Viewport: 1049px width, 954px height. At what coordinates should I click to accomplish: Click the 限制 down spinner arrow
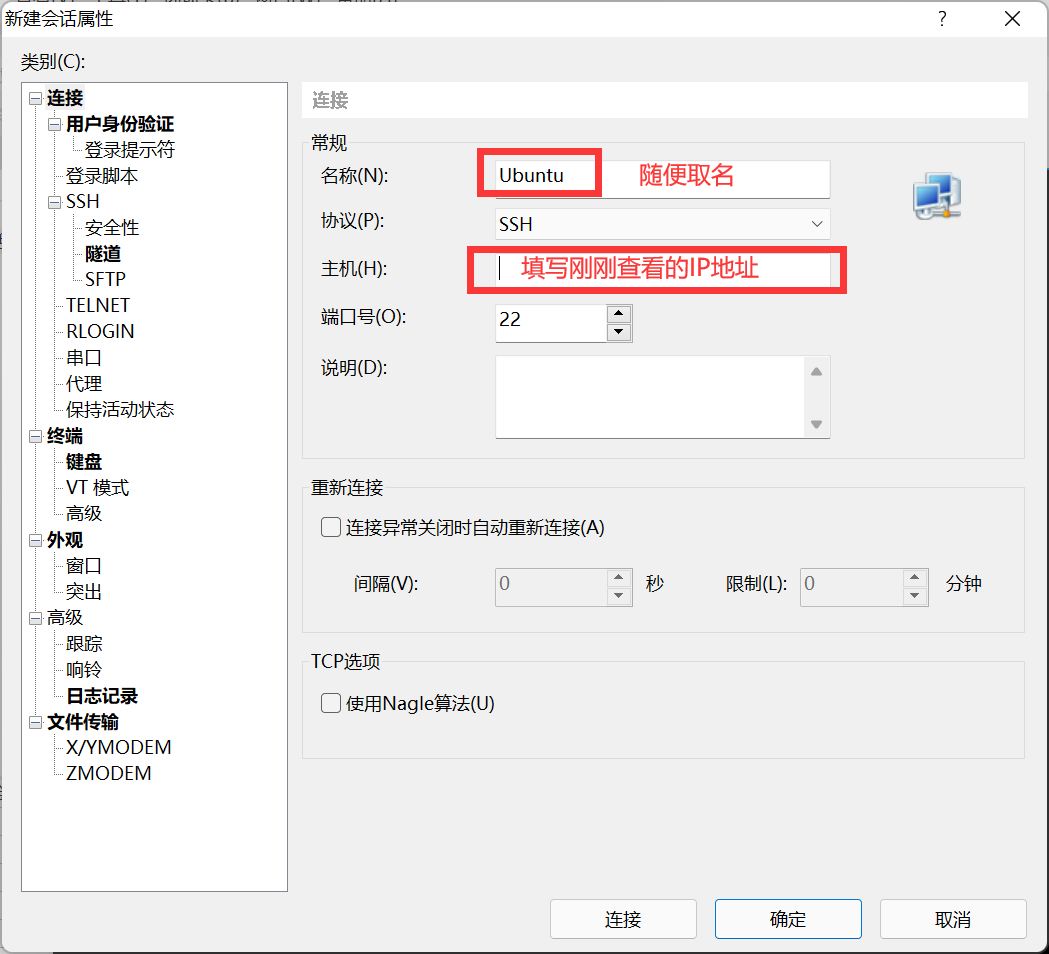click(915, 595)
